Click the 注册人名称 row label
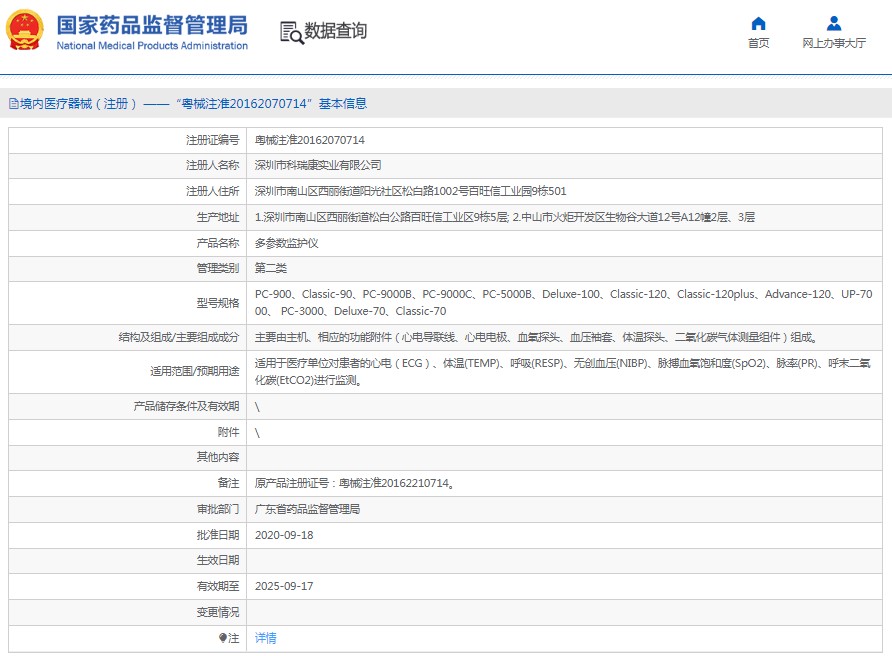This screenshot has height=656, width=892. [212, 165]
